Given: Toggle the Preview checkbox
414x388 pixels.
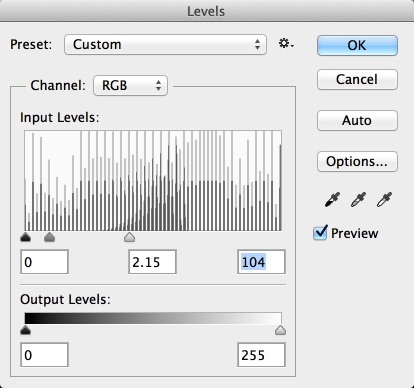Looking at the screenshot, I should [x=320, y=232].
